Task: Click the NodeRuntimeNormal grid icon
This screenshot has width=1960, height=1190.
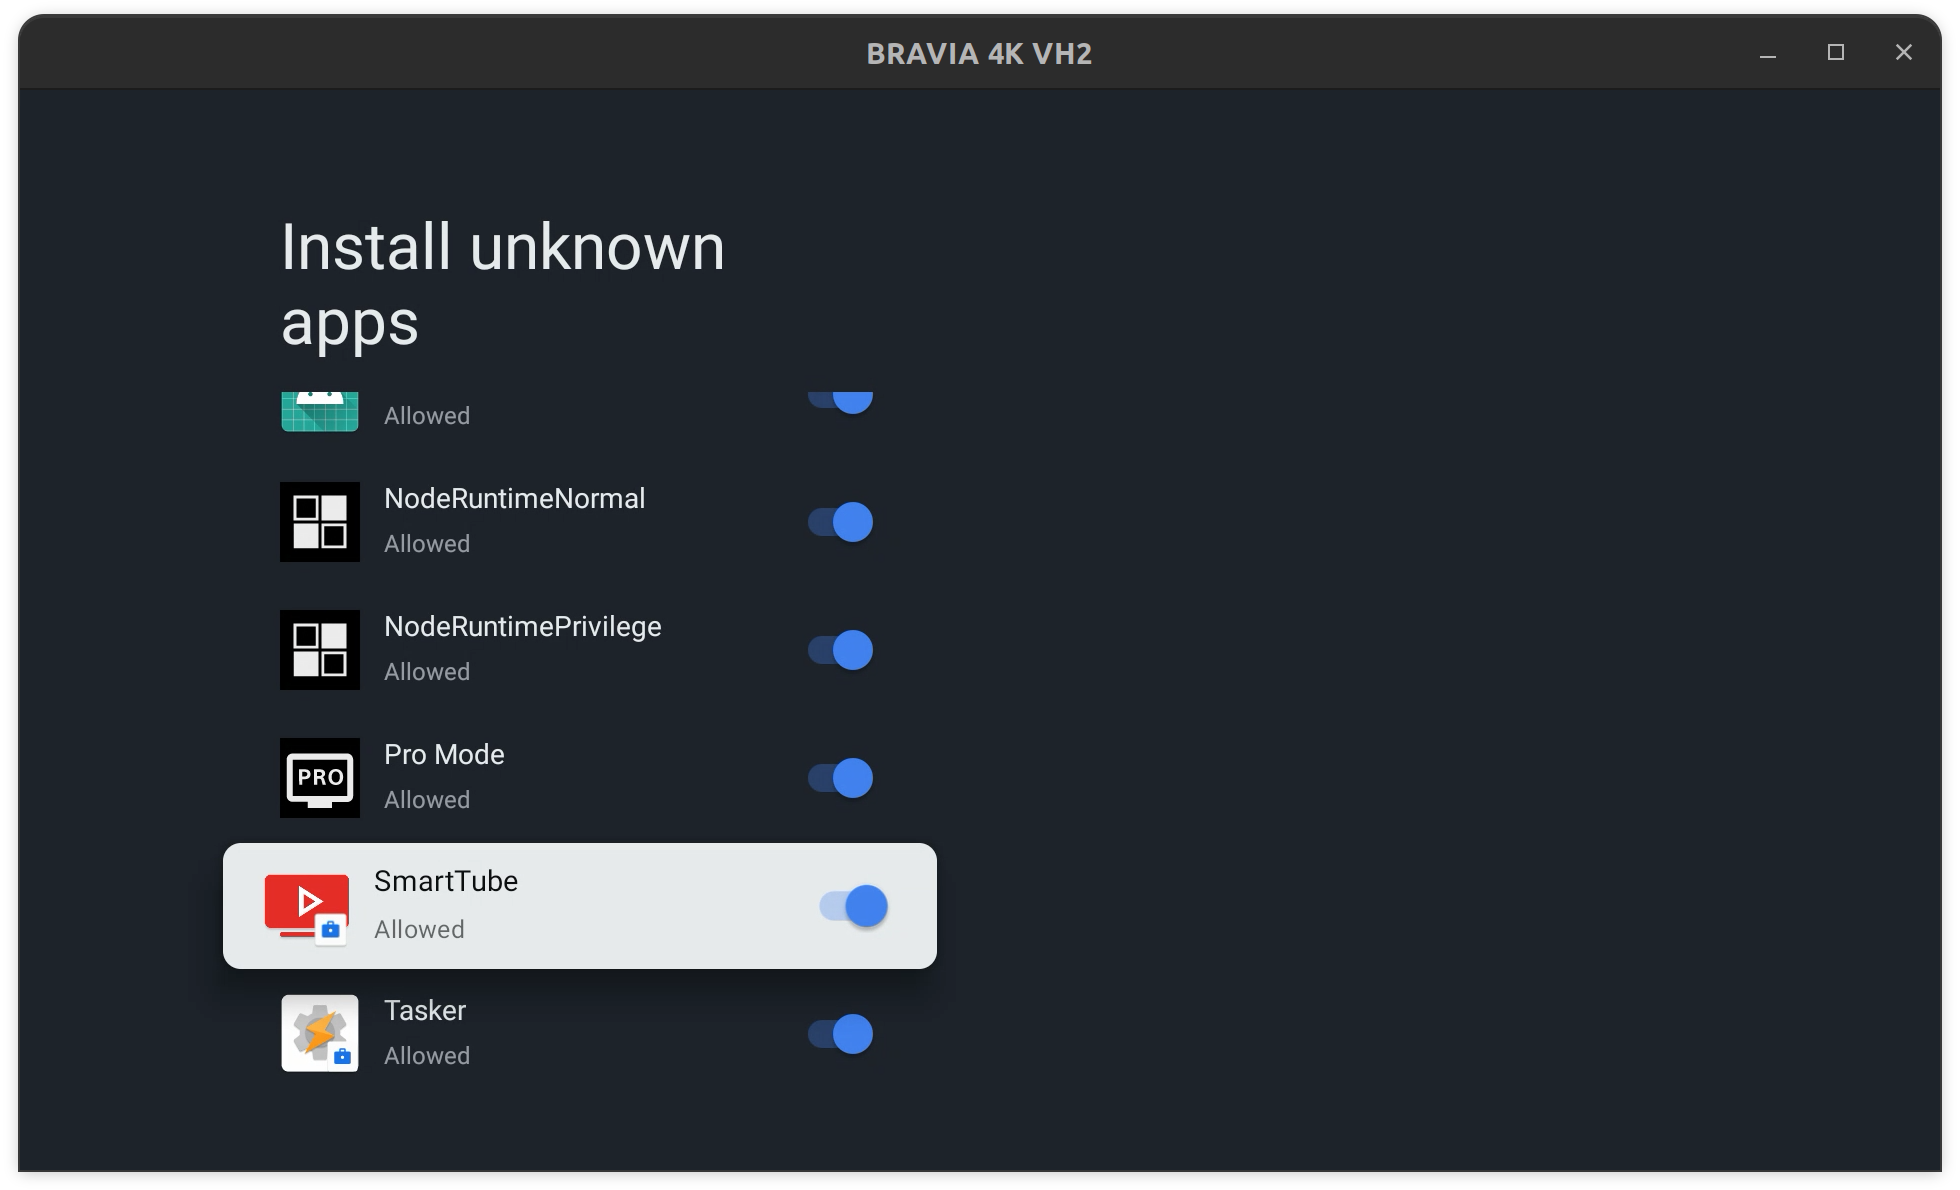Action: 320,521
